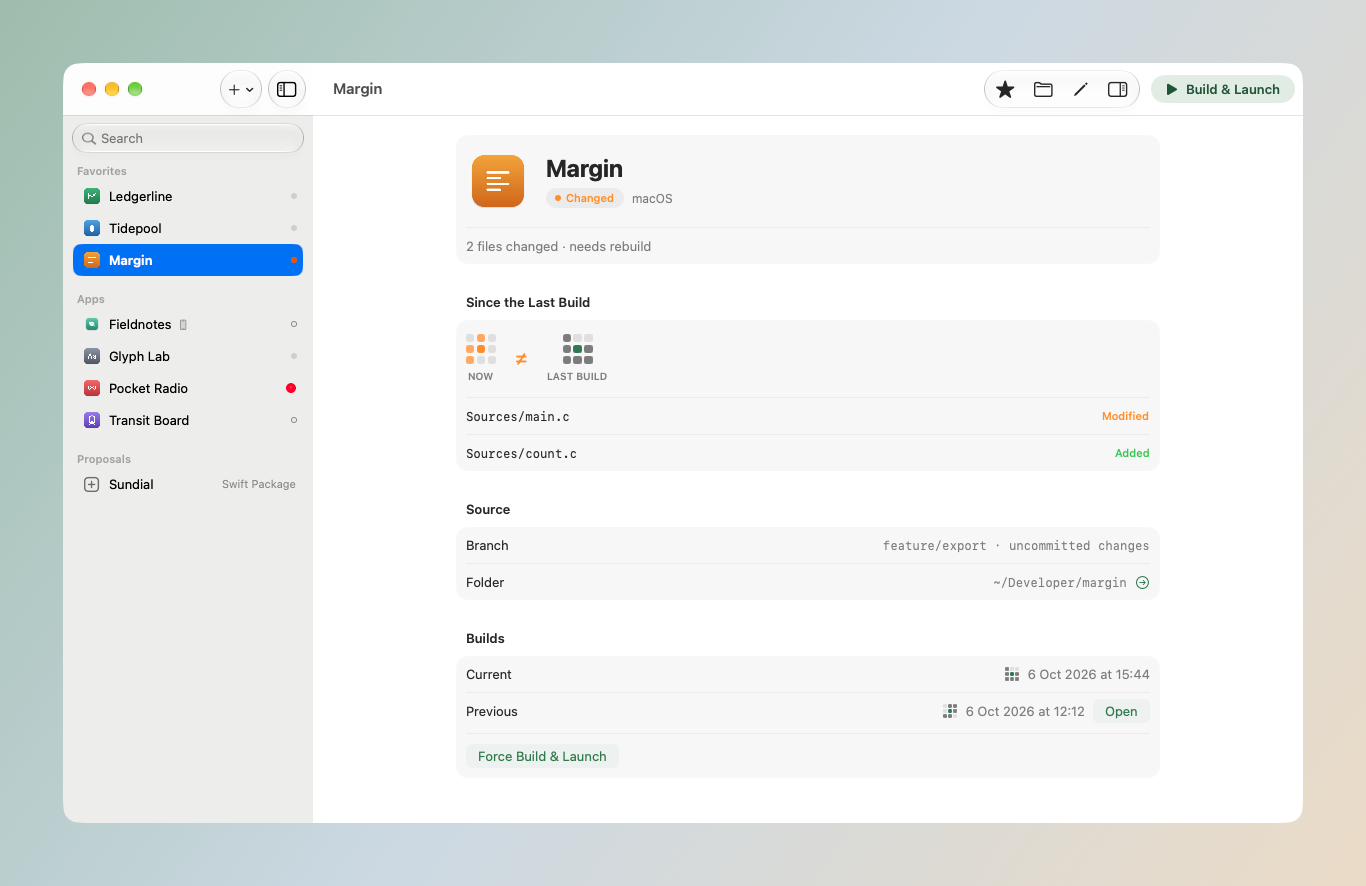This screenshot has height=886, width=1366.
Task: Open the project folder toolbar icon
Action: 1043,89
